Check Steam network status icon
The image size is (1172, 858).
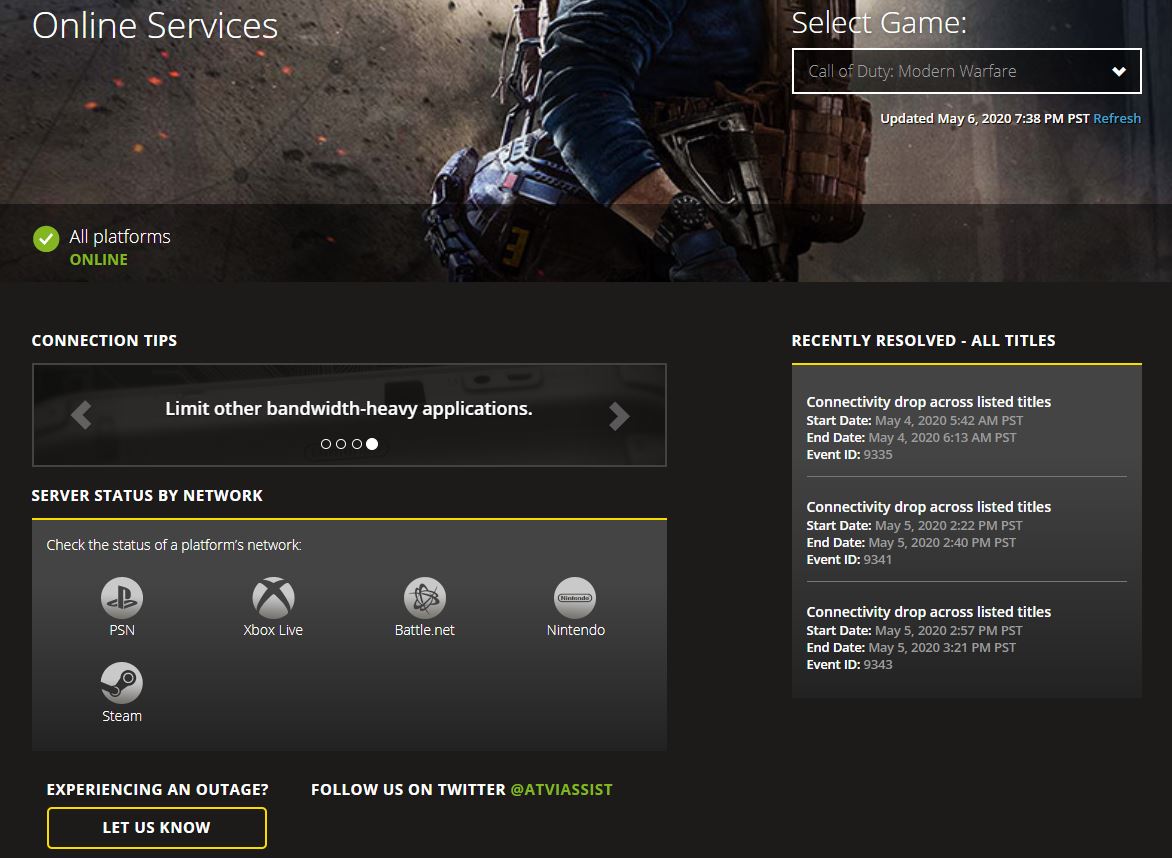coord(122,683)
